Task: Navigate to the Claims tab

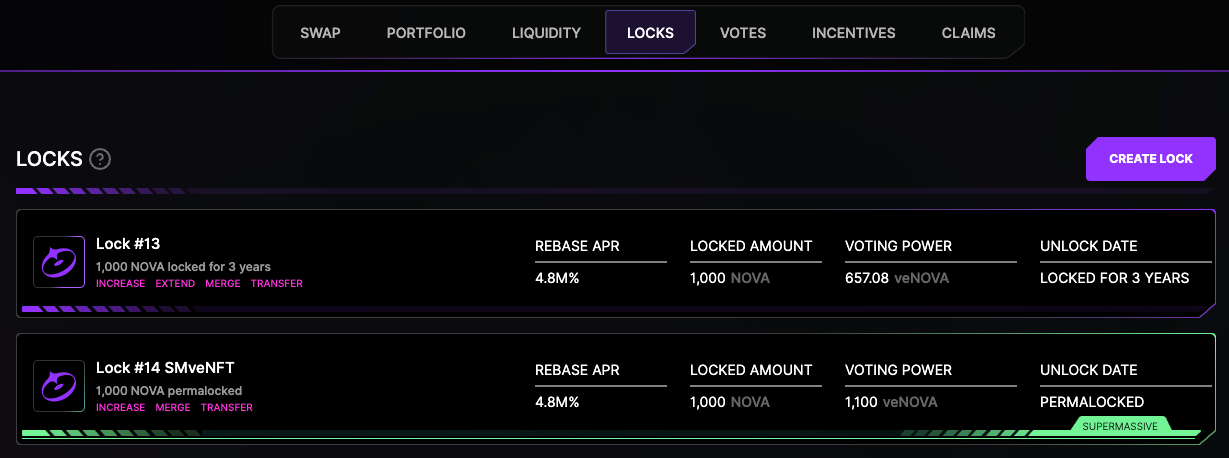Action: pyautogui.click(x=968, y=33)
